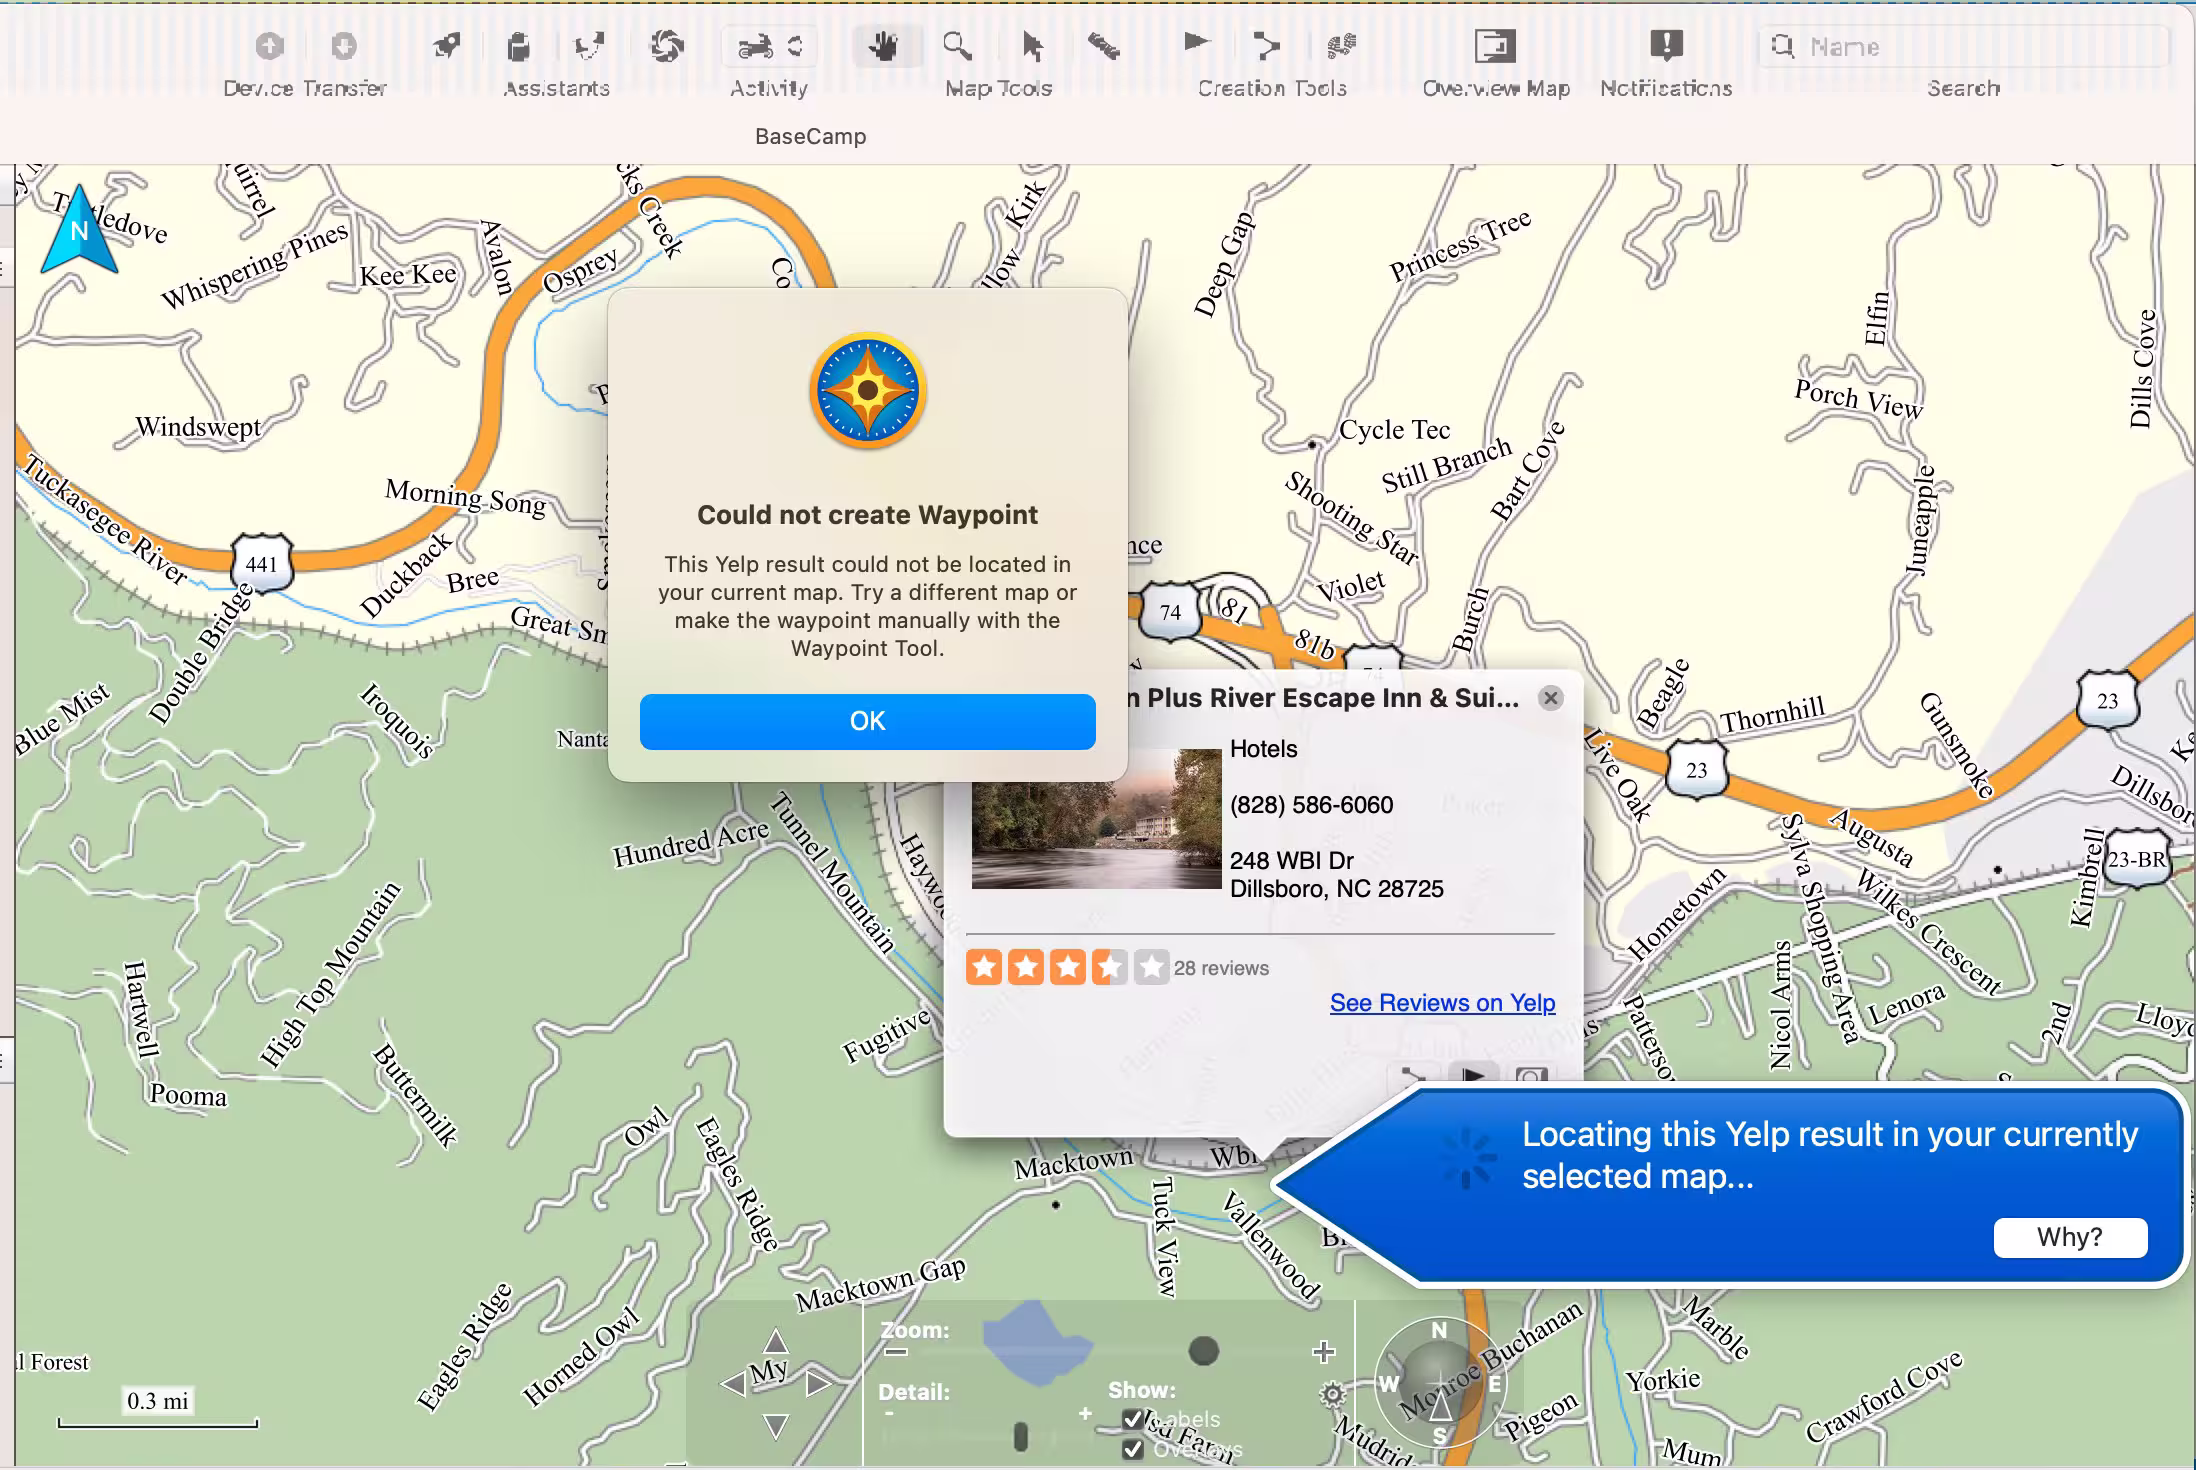The width and height of the screenshot is (2196, 1470).
Task: Click the hotel river photo thumbnail
Action: [1096, 818]
